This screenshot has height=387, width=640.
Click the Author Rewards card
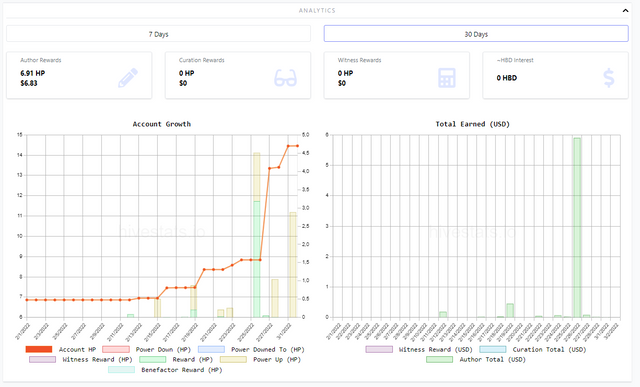coord(79,75)
